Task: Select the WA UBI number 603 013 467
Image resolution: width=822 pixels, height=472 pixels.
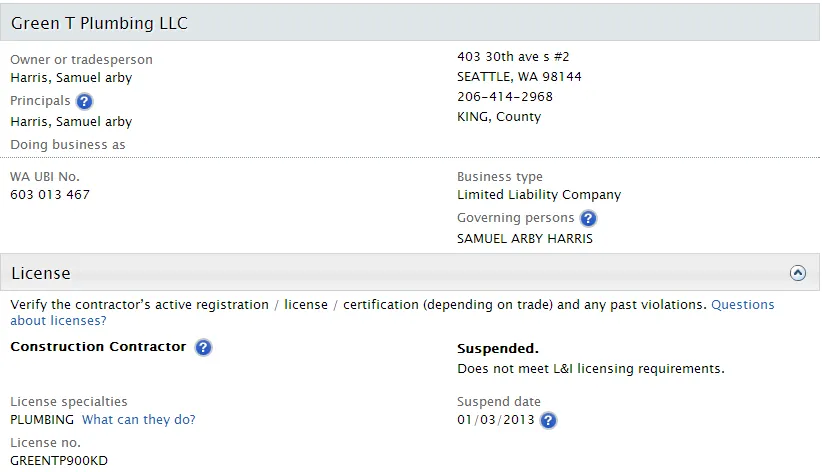Action: point(50,195)
